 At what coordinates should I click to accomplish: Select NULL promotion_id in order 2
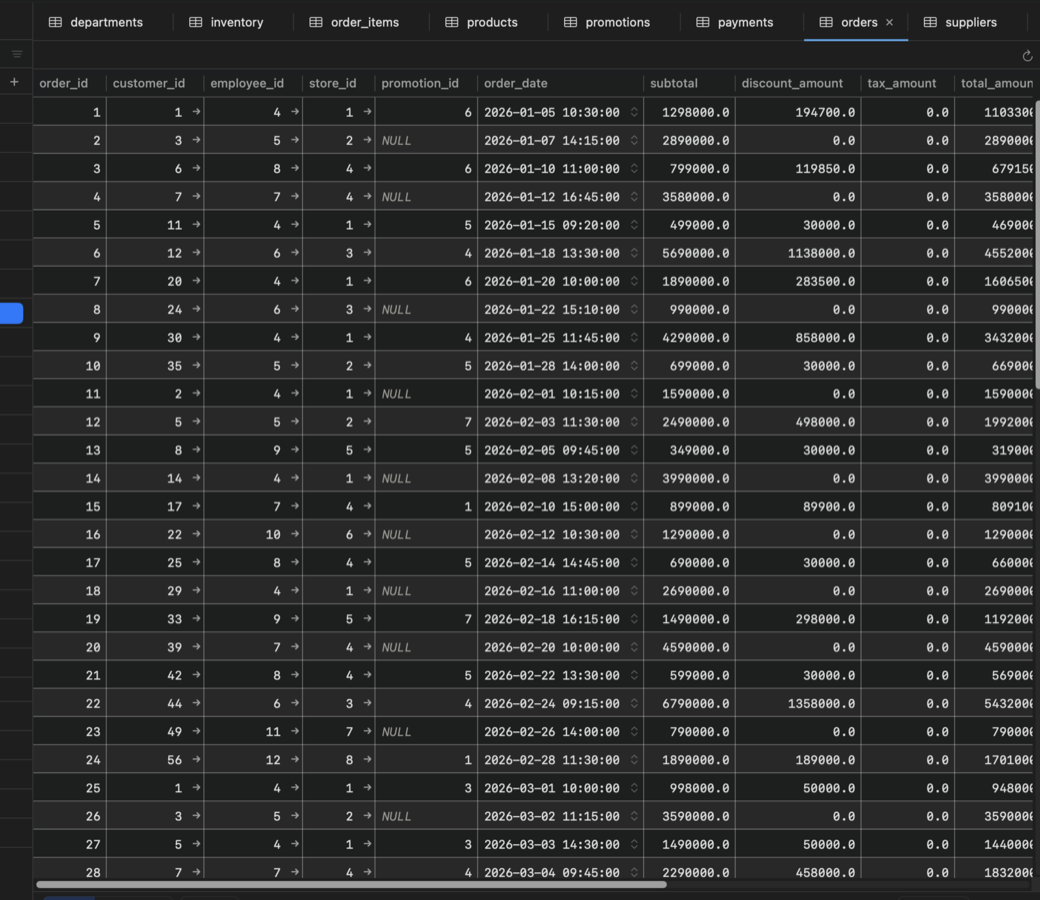pyautogui.click(x=426, y=141)
